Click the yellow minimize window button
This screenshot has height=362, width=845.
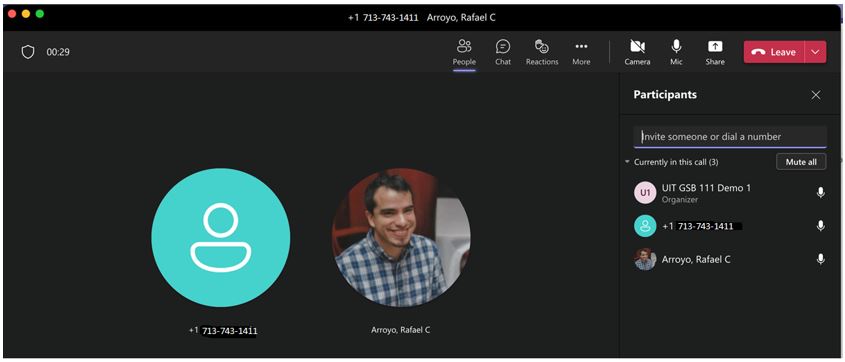point(26,14)
